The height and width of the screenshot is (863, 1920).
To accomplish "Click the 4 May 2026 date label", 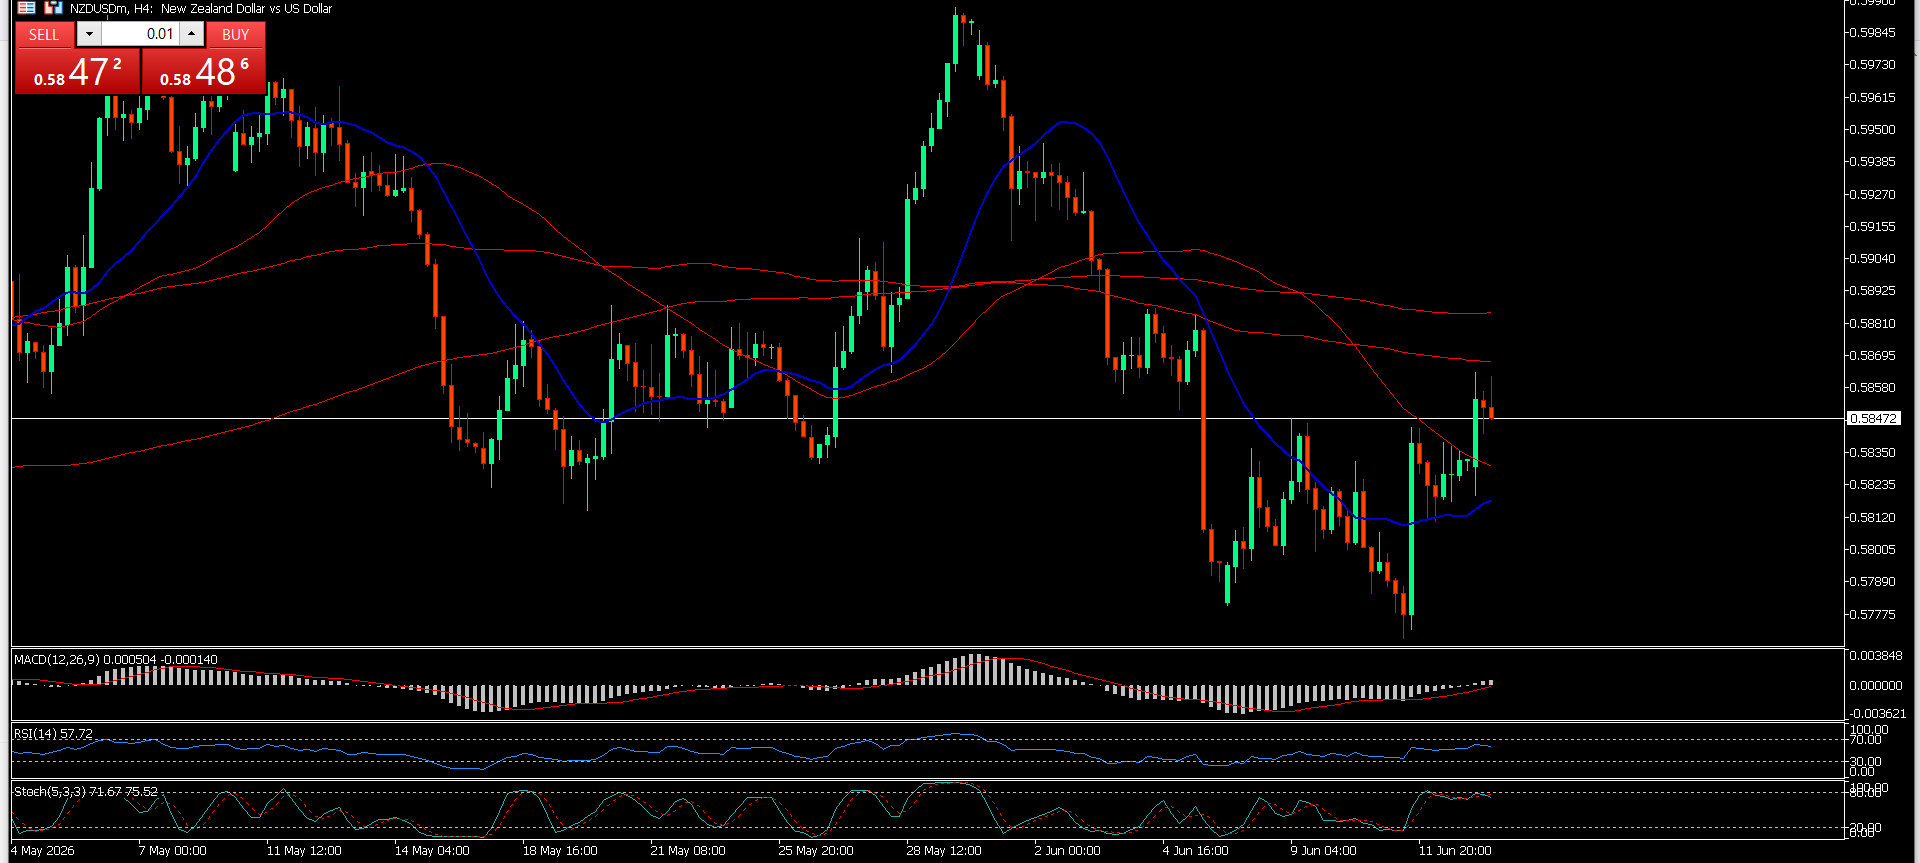I will click(43, 851).
